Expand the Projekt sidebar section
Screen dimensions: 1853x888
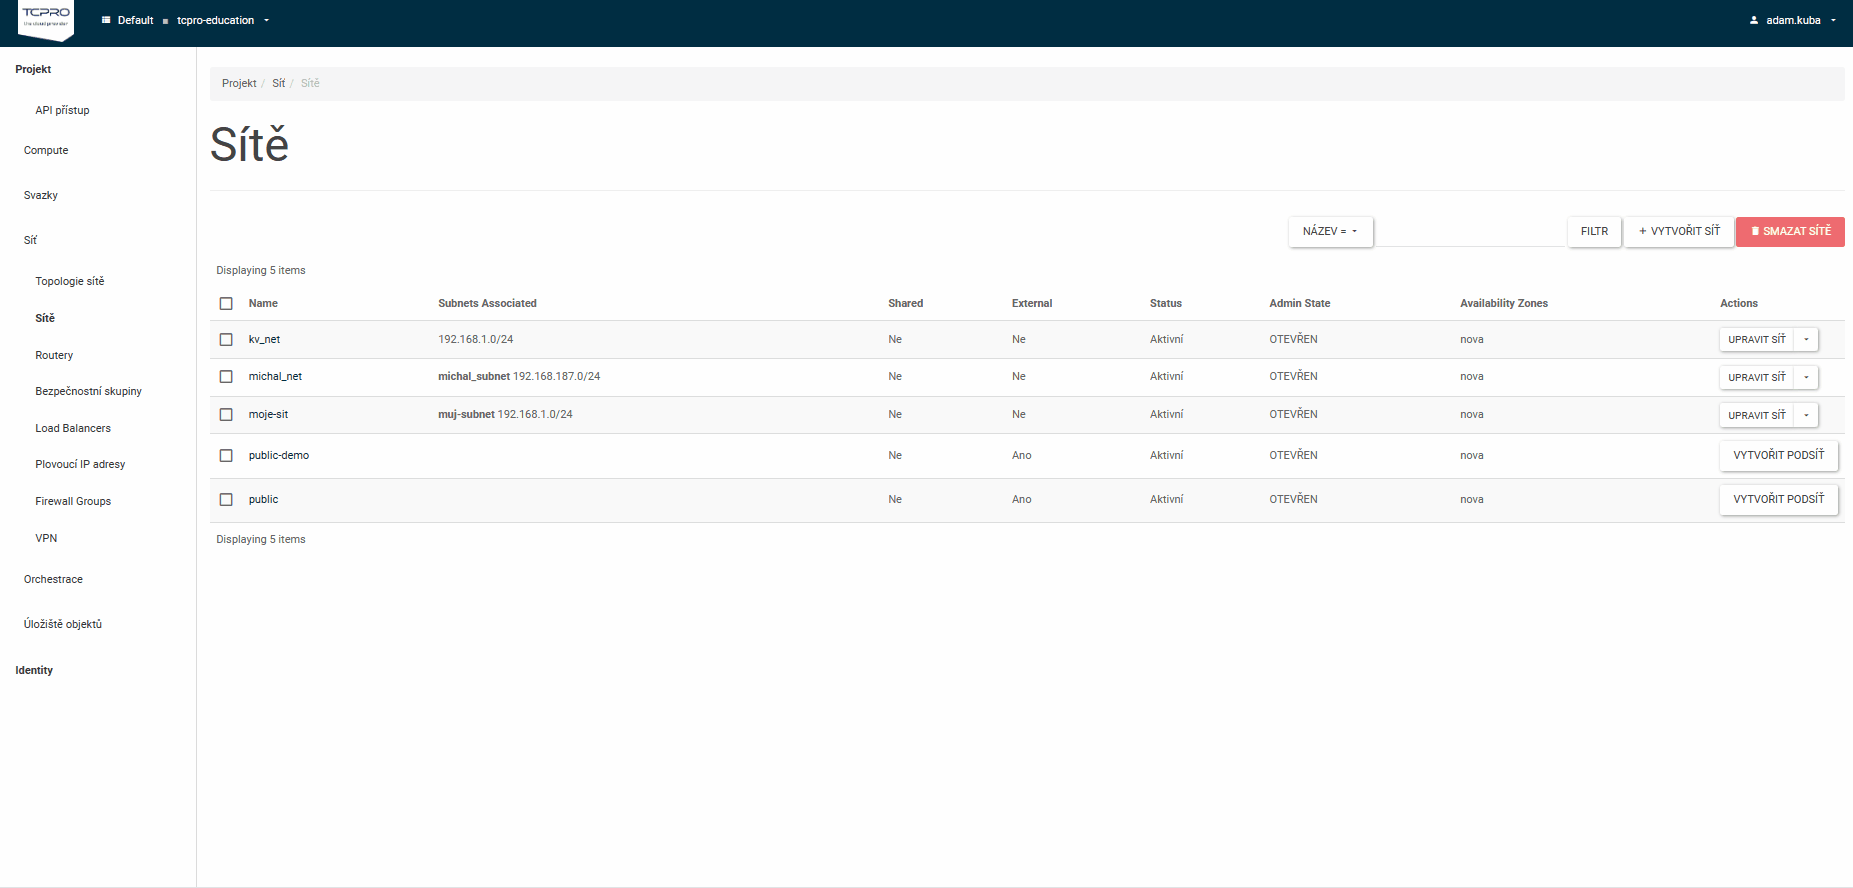pyautogui.click(x=33, y=69)
